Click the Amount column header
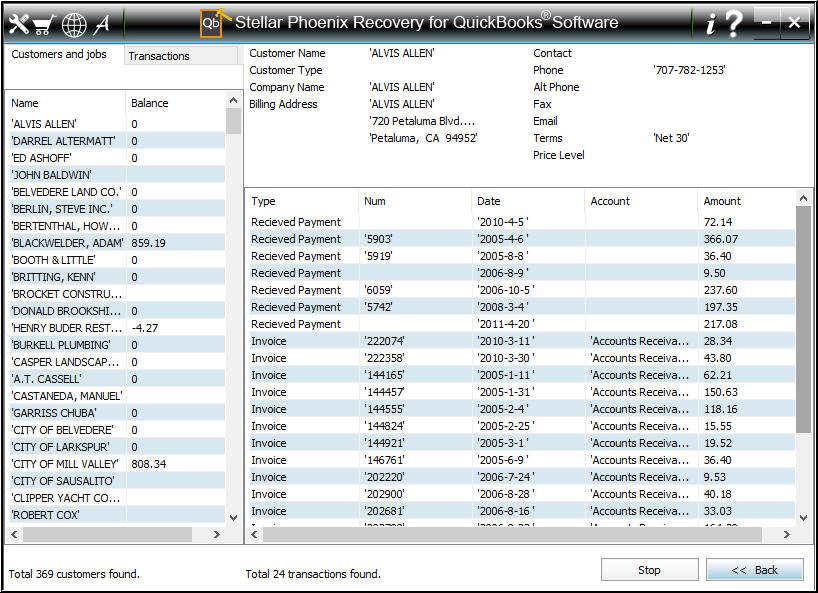The width and height of the screenshot is (818, 593). [722, 201]
